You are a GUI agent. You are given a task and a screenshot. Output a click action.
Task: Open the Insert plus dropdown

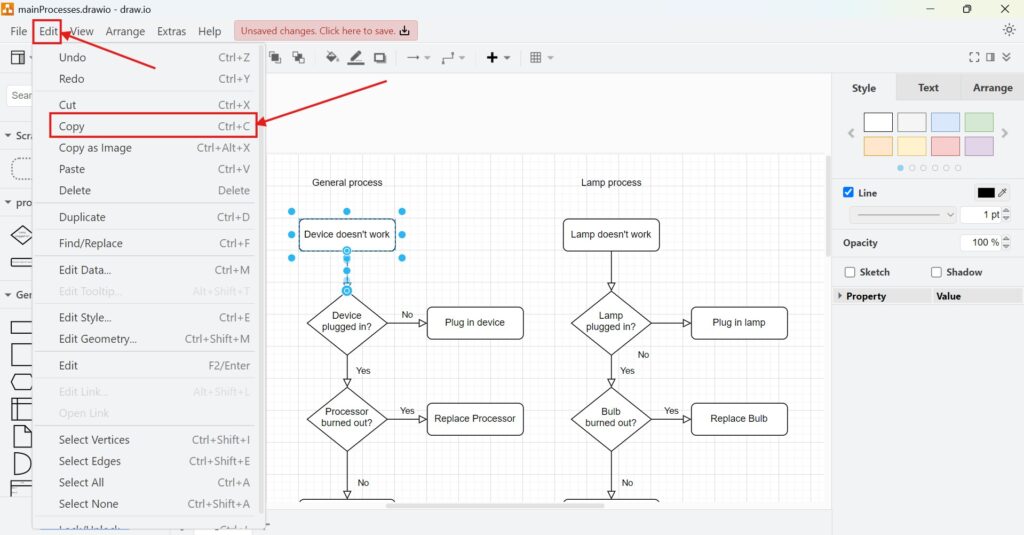pos(497,58)
